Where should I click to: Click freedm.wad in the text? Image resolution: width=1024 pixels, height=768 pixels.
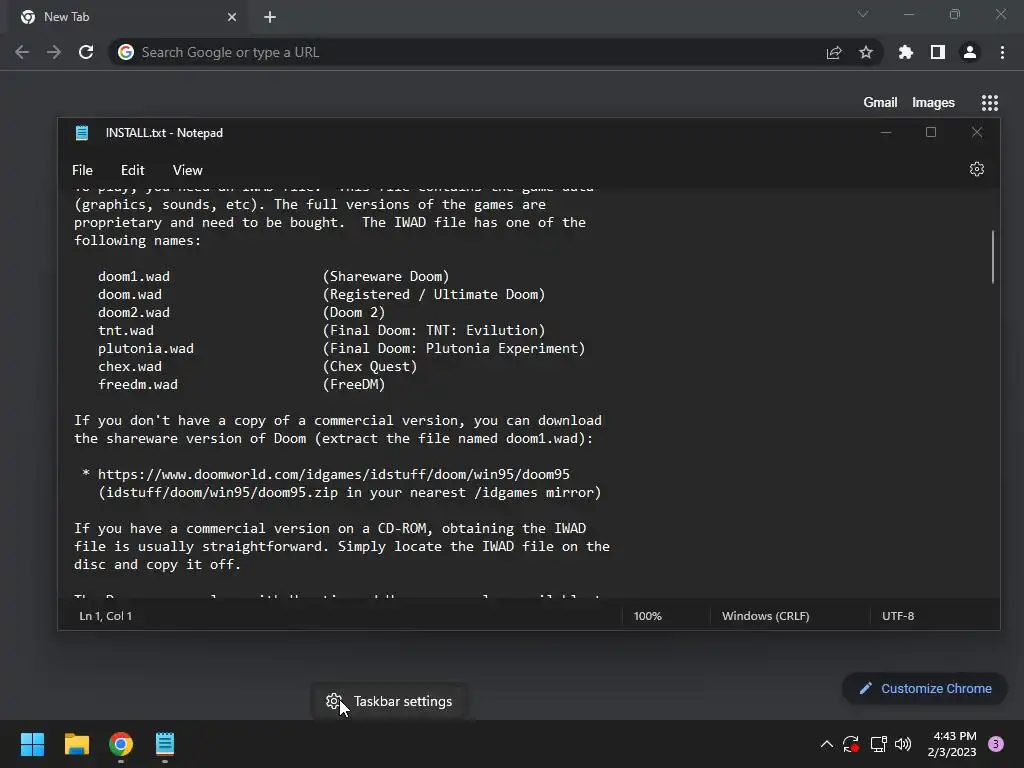click(x=138, y=385)
